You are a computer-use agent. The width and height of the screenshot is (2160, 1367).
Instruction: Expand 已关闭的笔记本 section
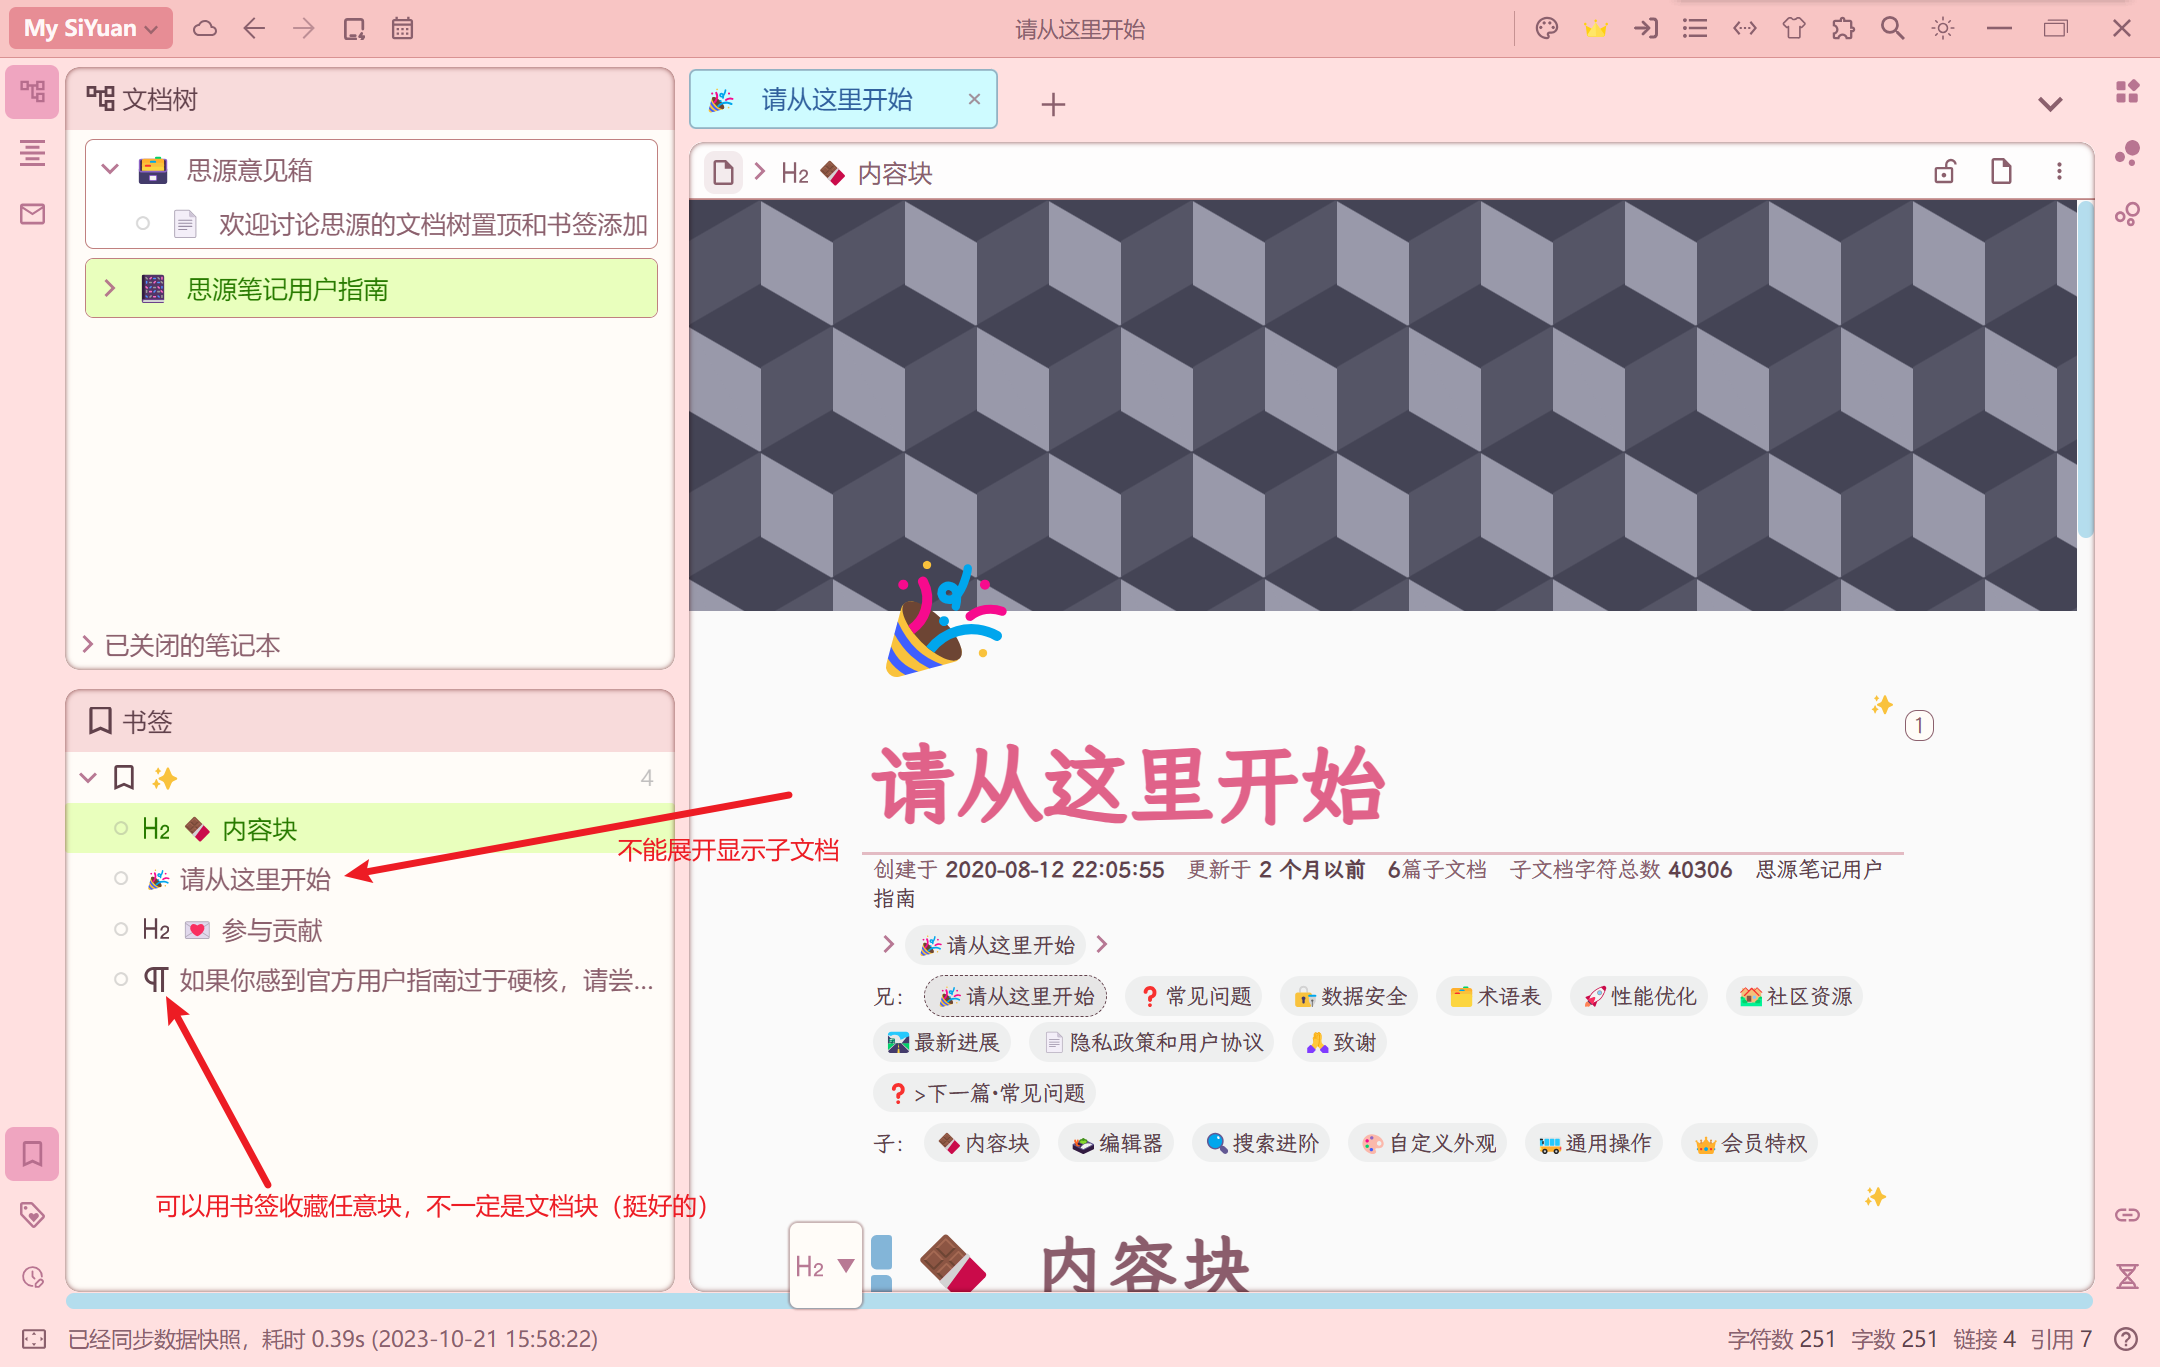(x=88, y=645)
